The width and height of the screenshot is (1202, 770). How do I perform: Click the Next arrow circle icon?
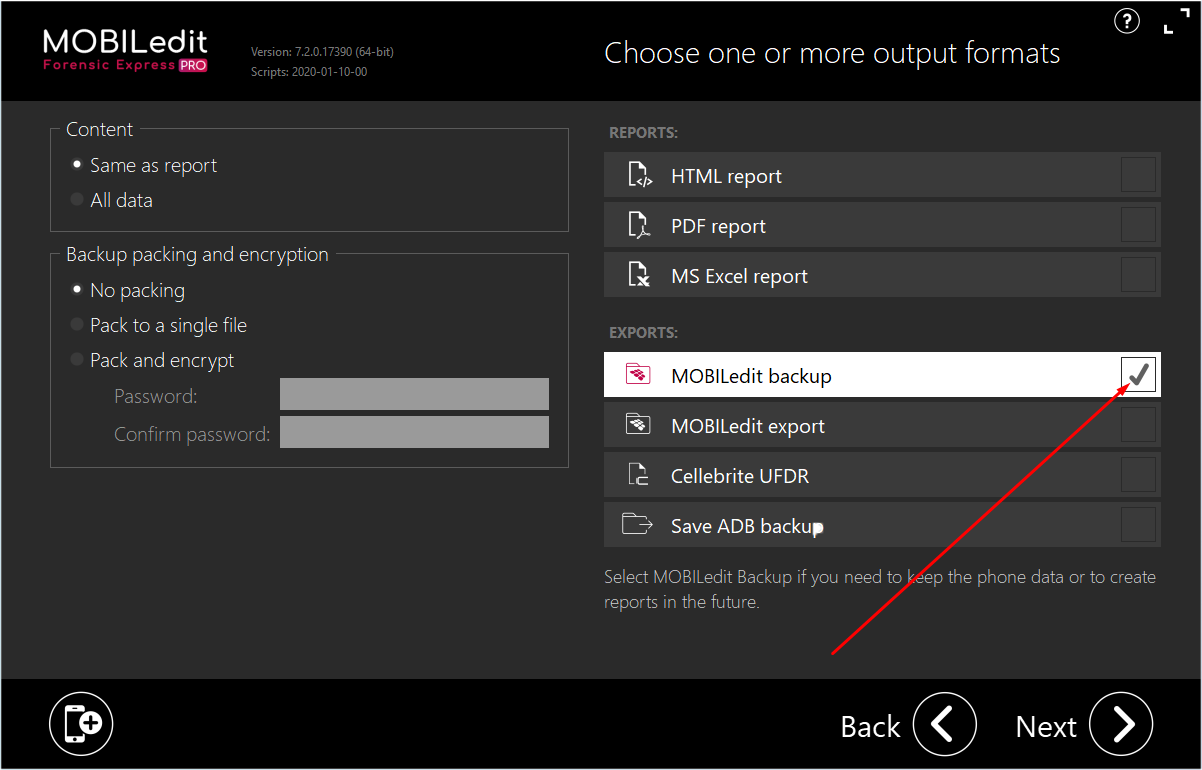click(1121, 724)
